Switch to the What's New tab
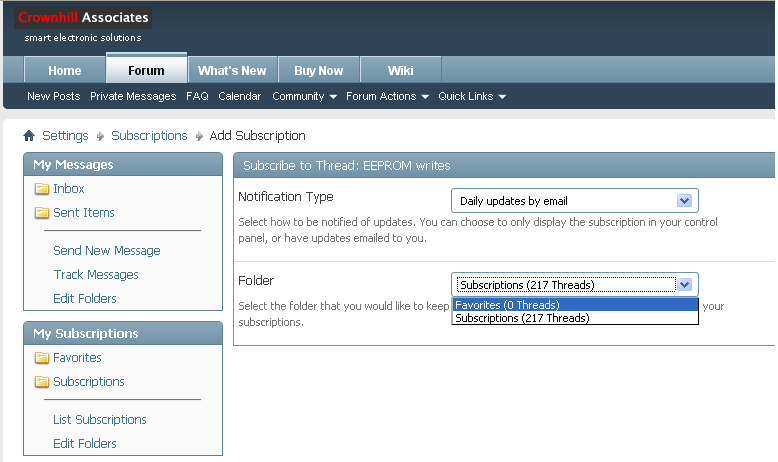This screenshot has width=778, height=462. pos(232,71)
